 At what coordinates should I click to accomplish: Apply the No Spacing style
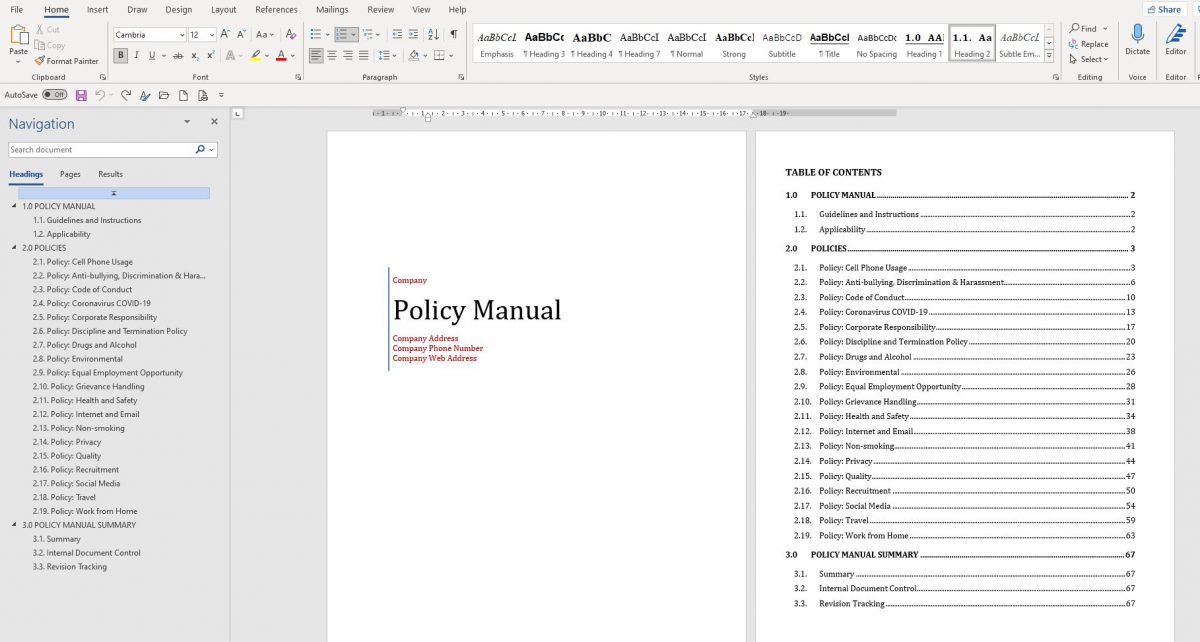[x=877, y=44]
